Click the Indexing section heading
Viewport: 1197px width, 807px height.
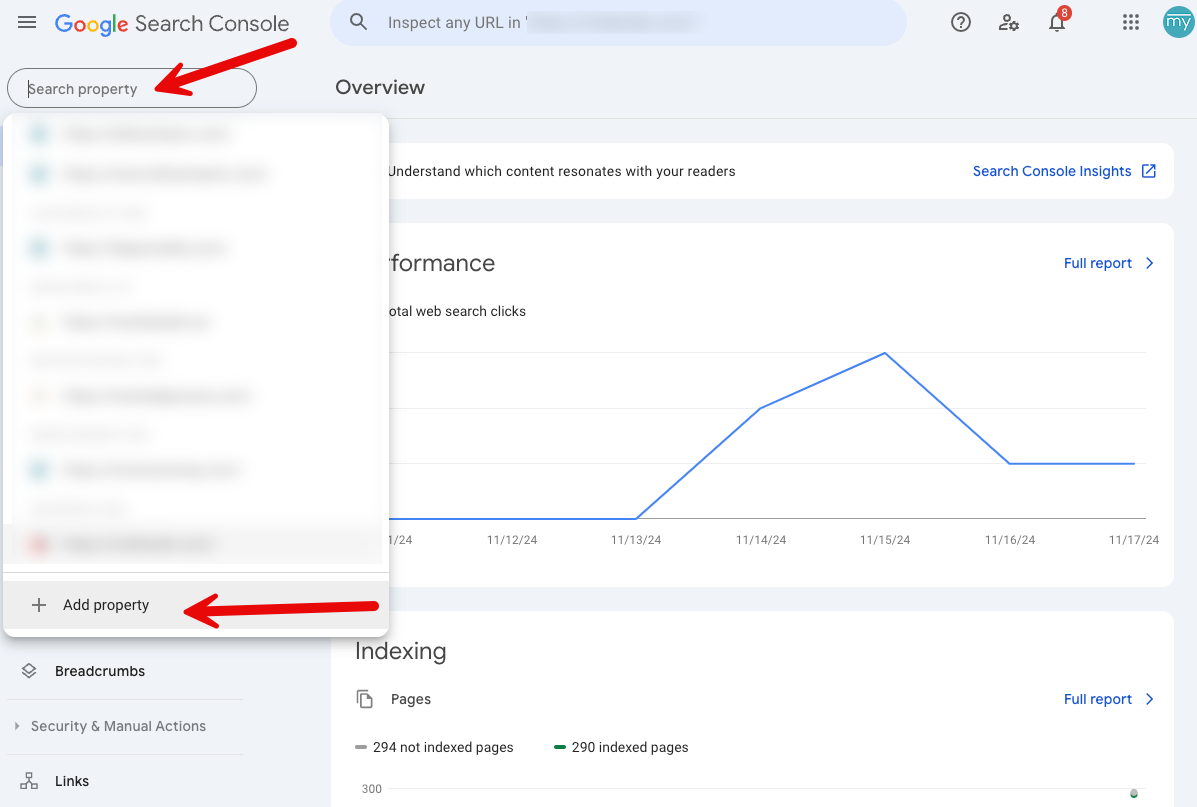coord(400,651)
